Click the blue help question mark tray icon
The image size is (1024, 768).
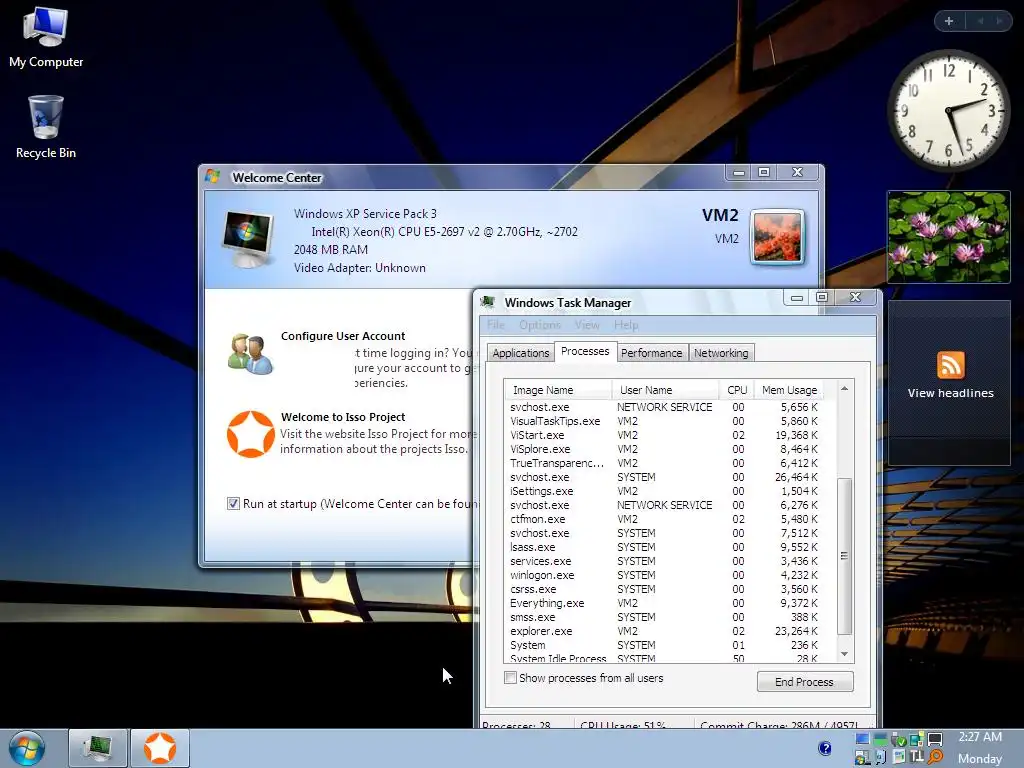point(825,748)
